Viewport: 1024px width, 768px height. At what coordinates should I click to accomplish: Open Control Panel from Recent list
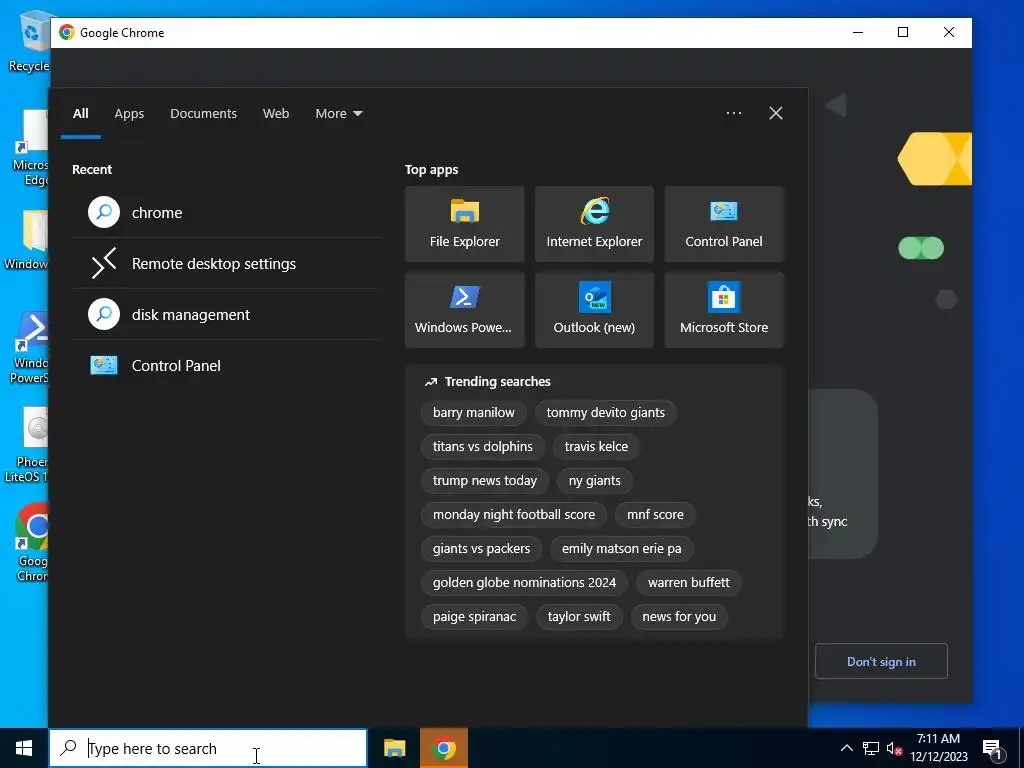[x=226, y=365]
